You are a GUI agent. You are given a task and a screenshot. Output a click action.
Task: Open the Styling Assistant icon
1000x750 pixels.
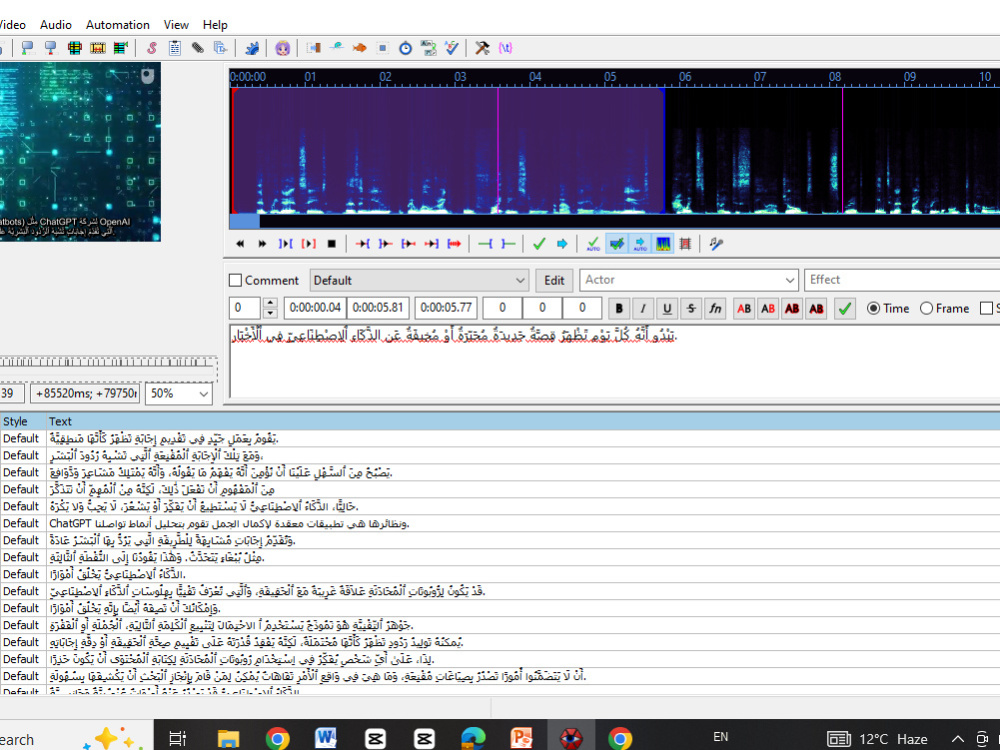coord(337,48)
